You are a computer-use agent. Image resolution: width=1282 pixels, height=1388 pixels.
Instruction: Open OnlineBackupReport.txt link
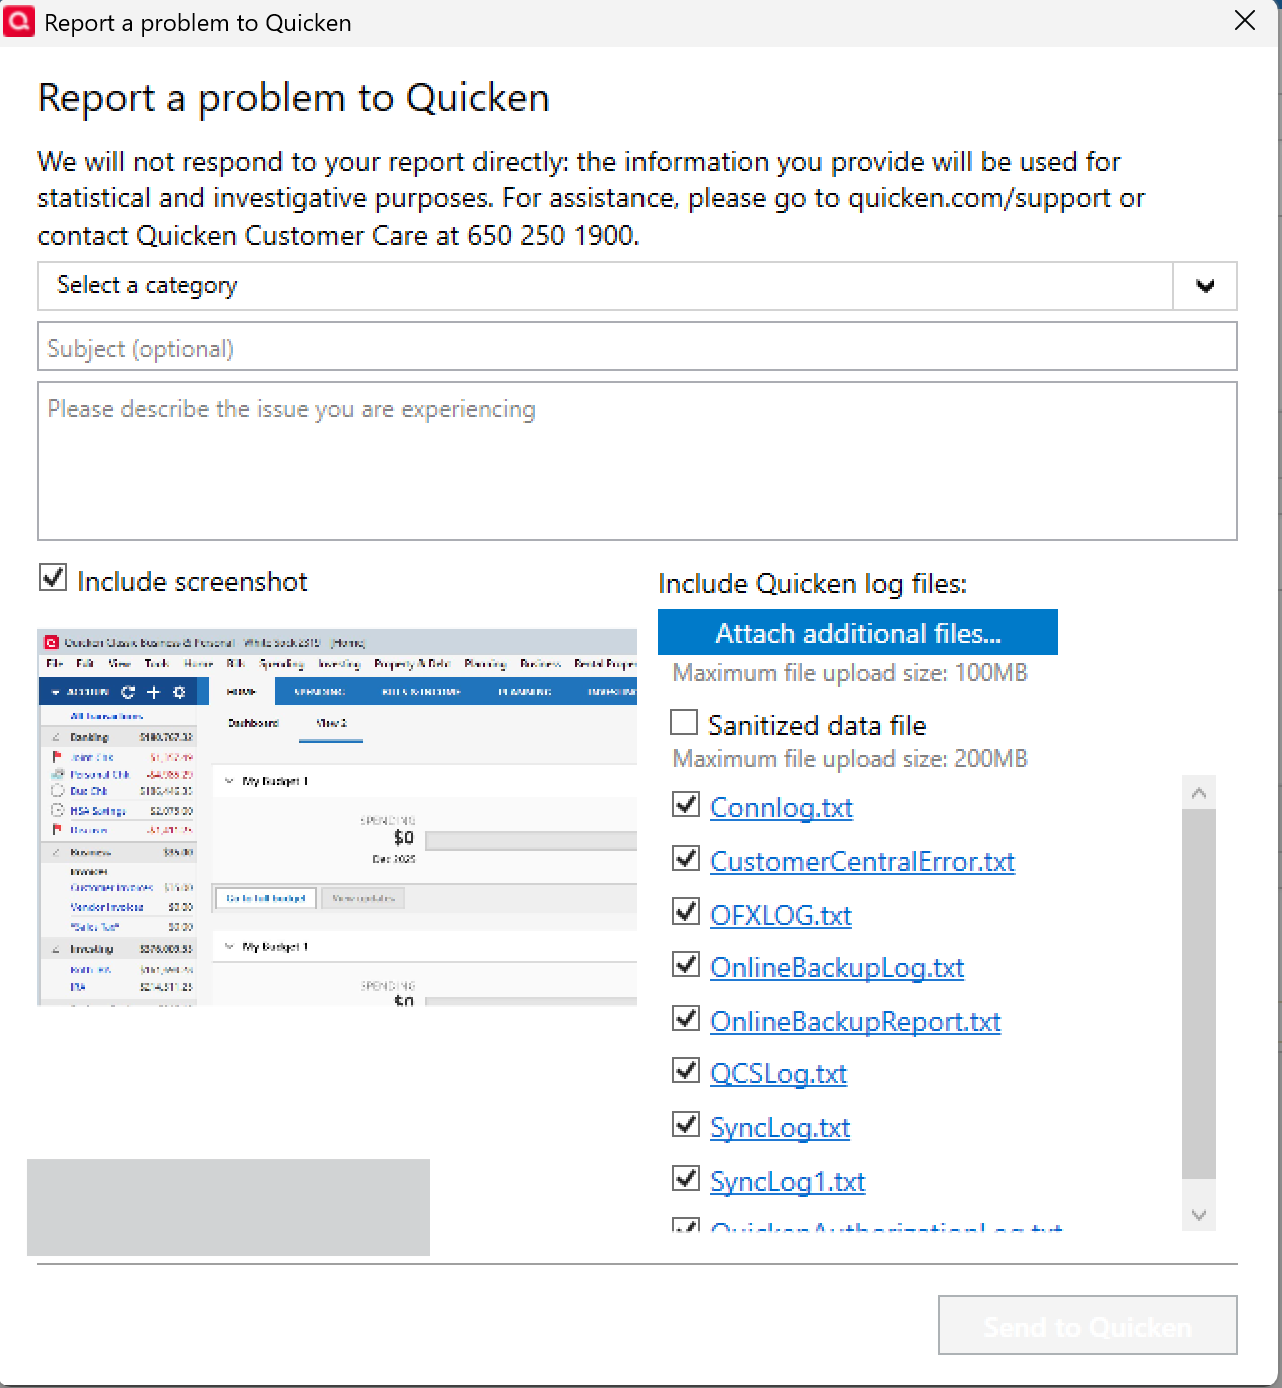855,1022
